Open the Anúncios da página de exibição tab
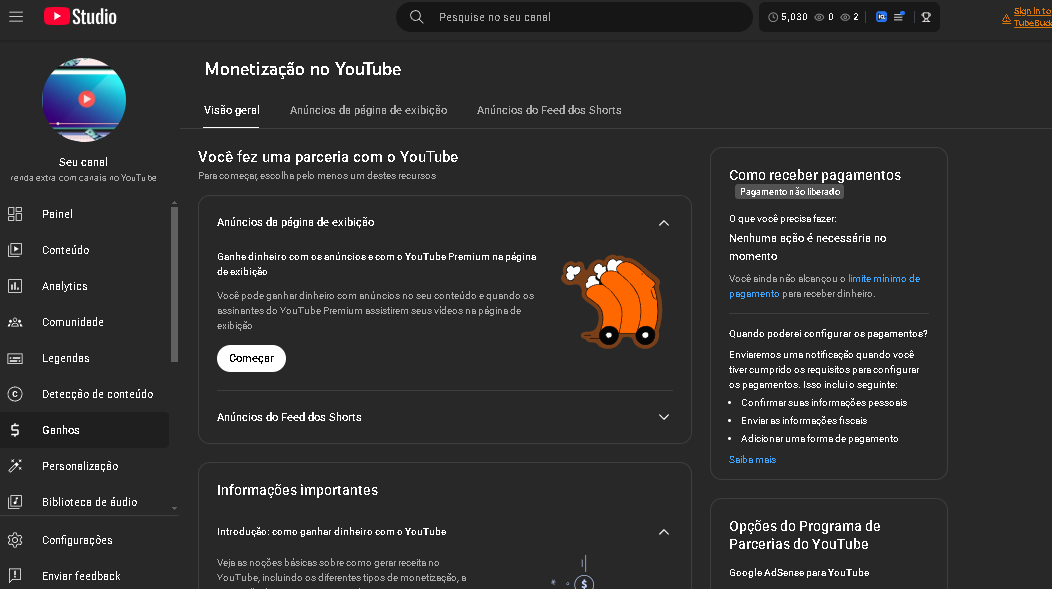This screenshot has width=1052, height=589. point(368,110)
